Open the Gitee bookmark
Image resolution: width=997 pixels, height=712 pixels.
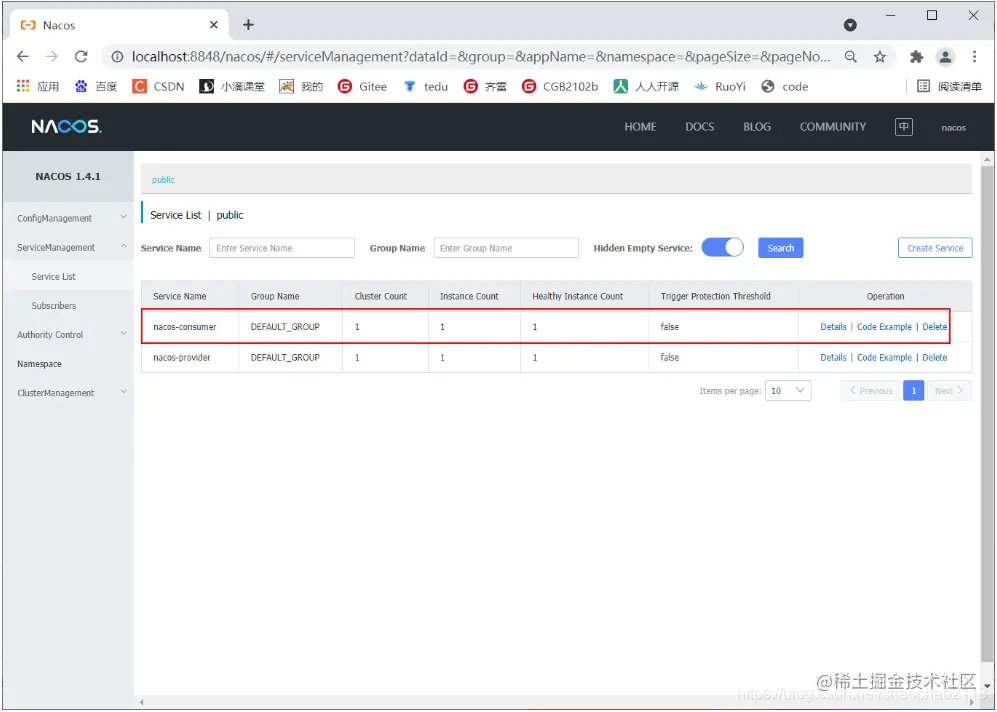(x=362, y=86)
